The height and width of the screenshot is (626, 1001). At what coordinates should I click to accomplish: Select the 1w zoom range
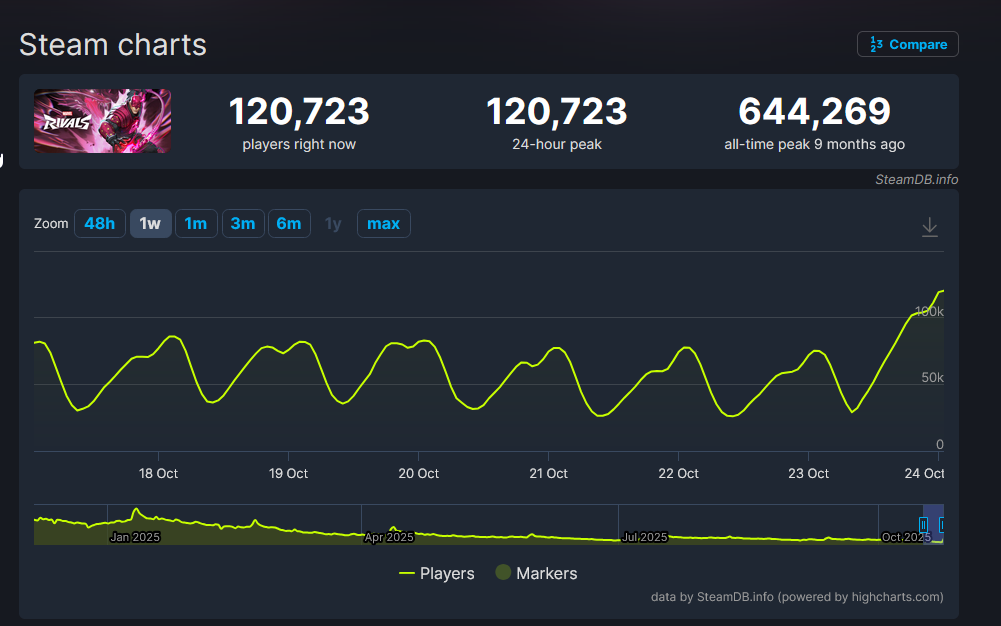[x=151, y=223]
